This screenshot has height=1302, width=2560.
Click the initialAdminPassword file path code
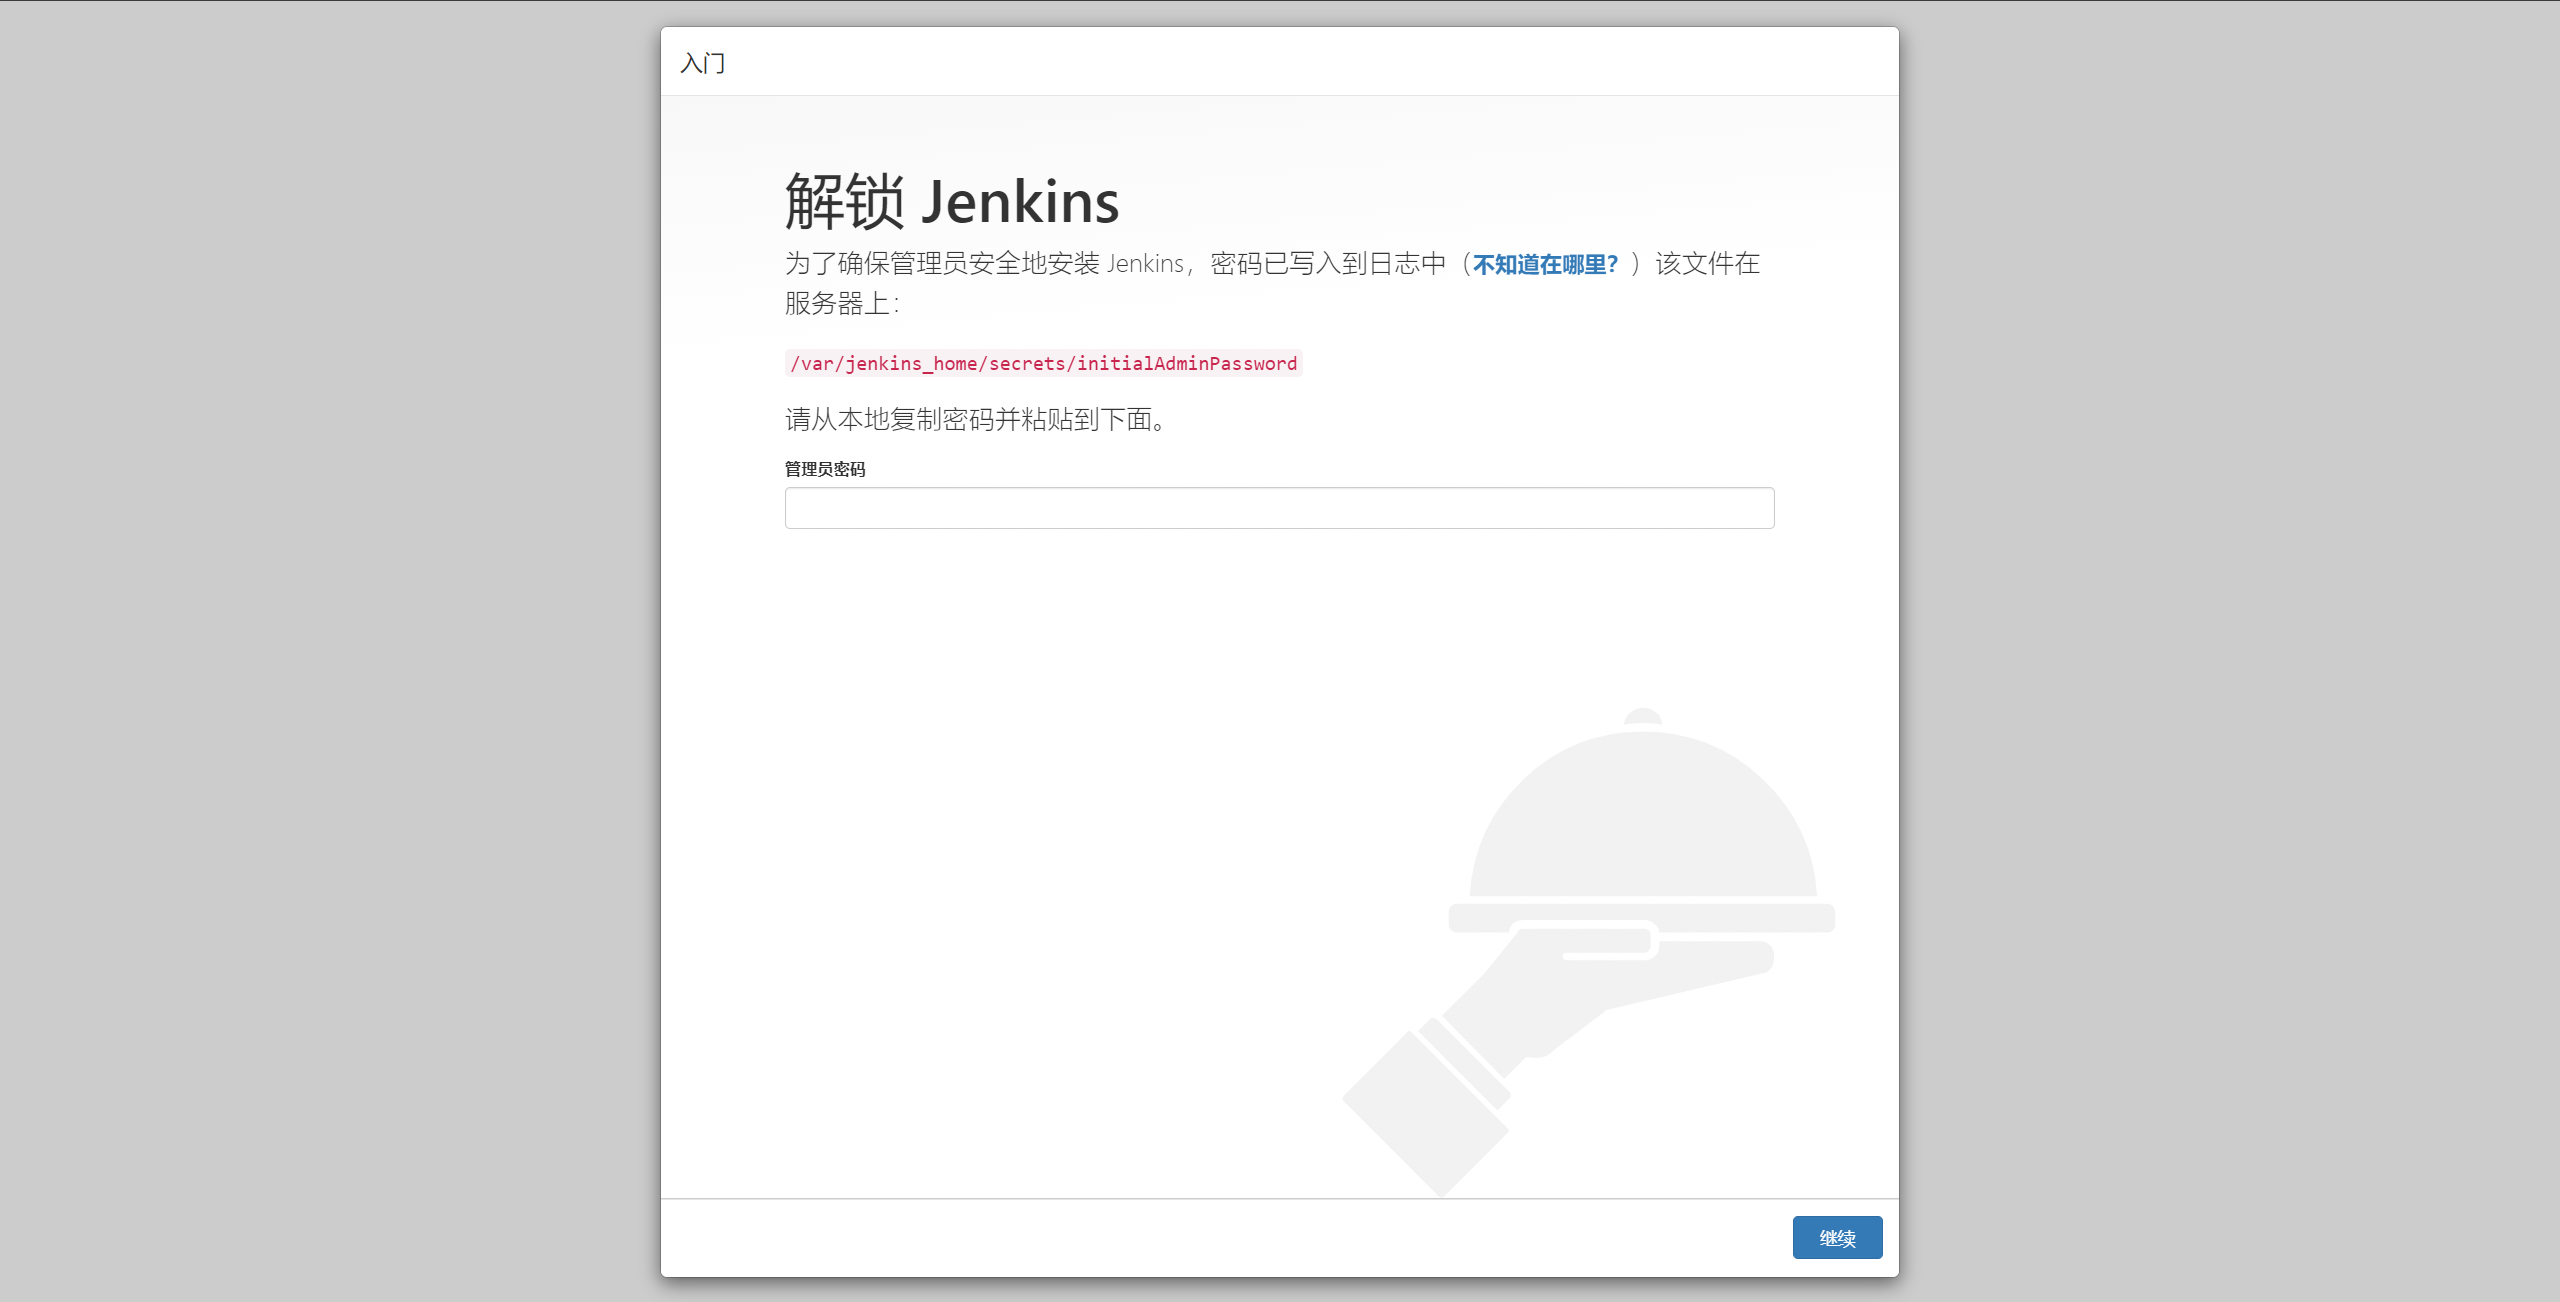click(1043, 363)
